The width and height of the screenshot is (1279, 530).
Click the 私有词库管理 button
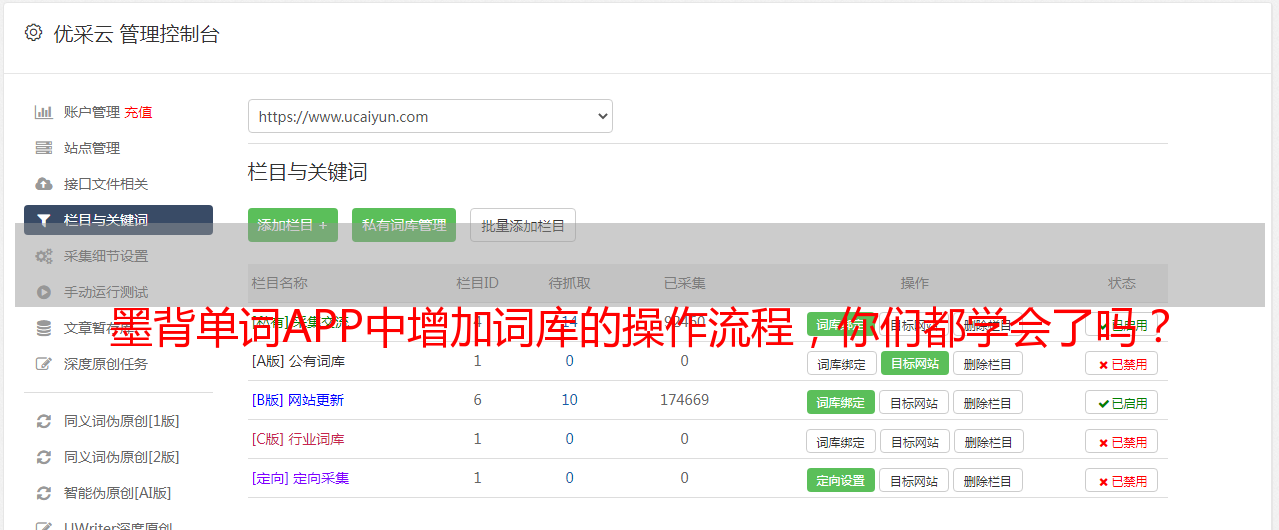click(x=404, y=225)
